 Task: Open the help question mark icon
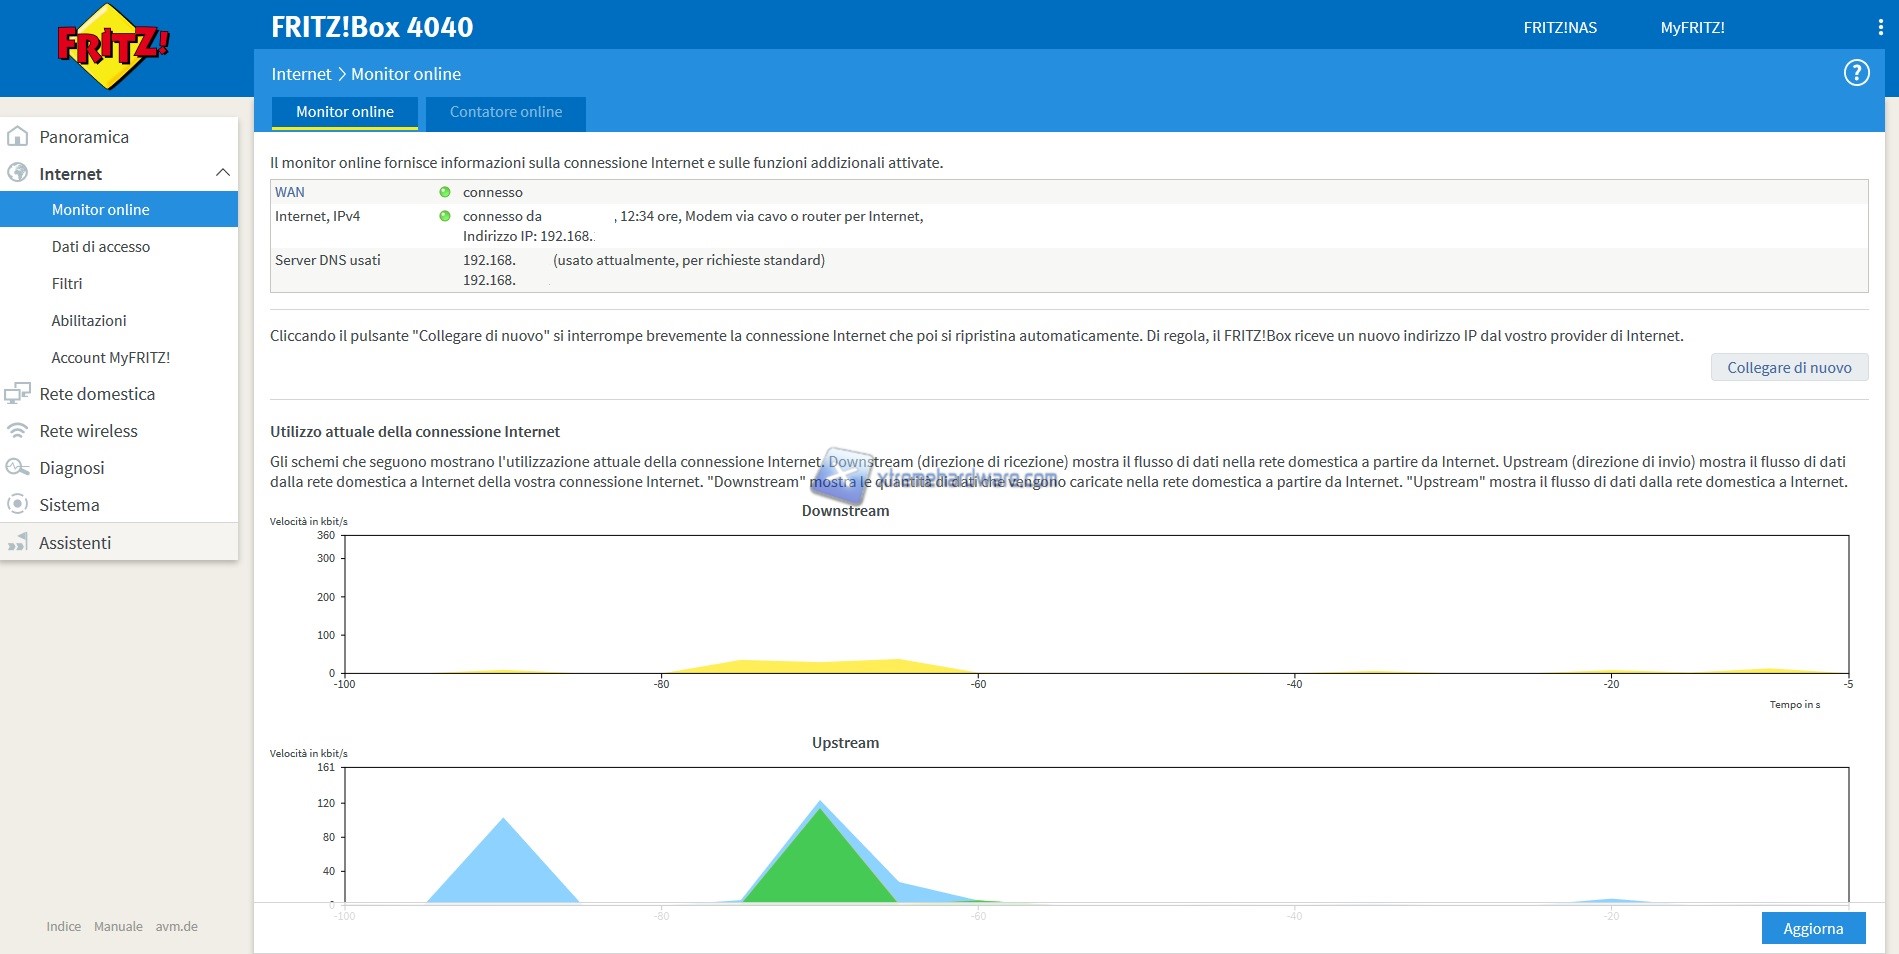click(x=1856, y=73)
